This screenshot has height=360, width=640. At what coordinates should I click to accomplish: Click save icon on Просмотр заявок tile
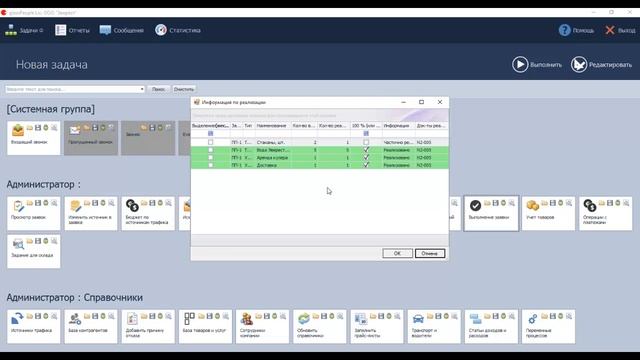(x=38, y=203)
